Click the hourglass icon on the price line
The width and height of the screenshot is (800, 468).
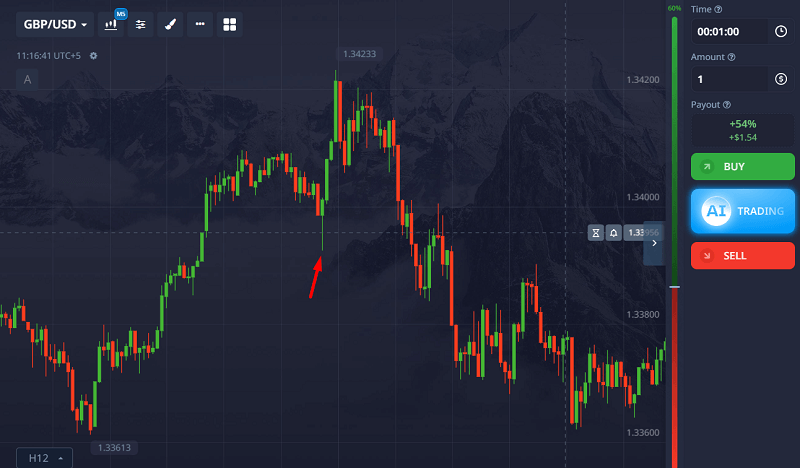(x=596, y=232)
